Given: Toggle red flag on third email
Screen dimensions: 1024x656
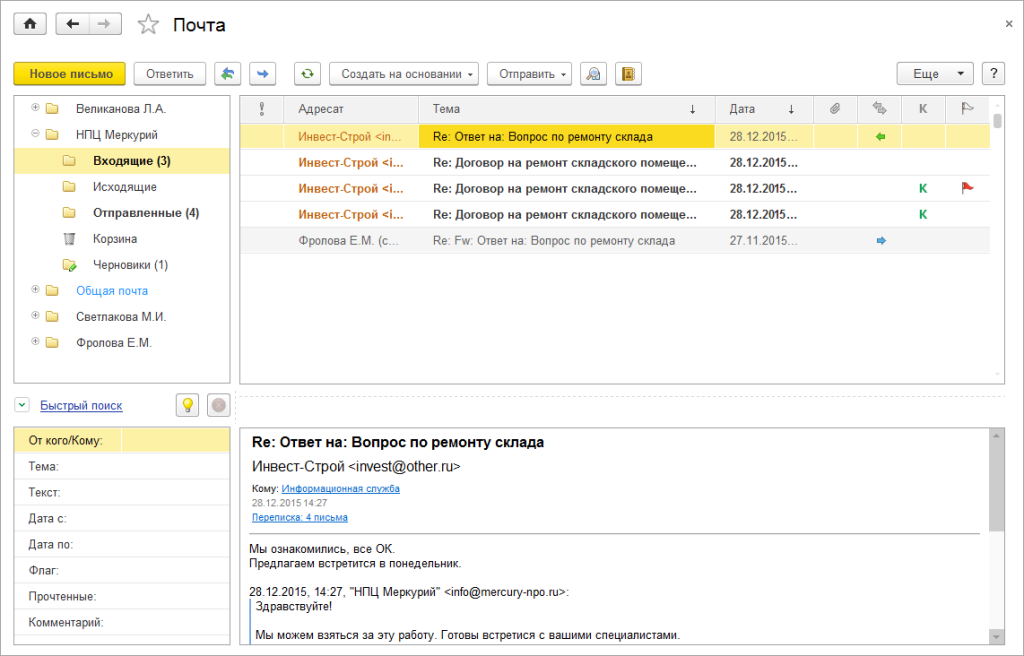Looking at the screenshot, I should click(967, 188).
